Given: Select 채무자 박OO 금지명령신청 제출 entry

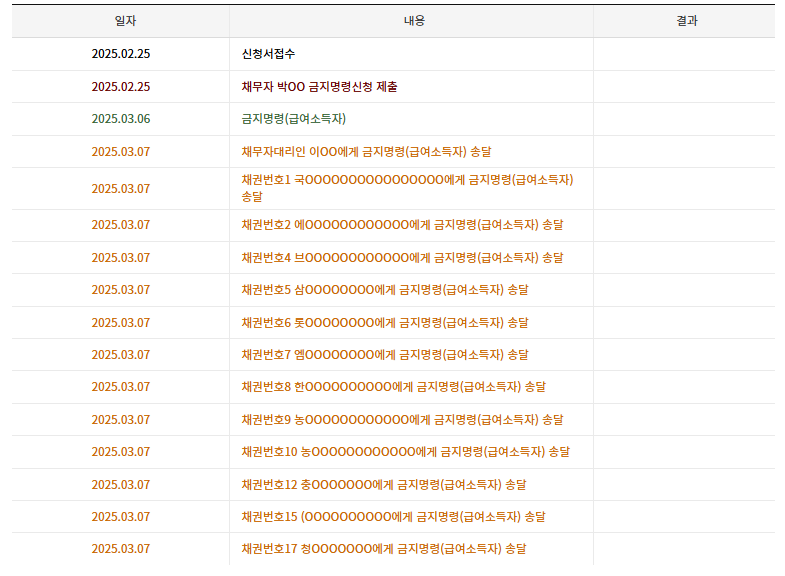Looking at the screenshot, I should (319, 87).
